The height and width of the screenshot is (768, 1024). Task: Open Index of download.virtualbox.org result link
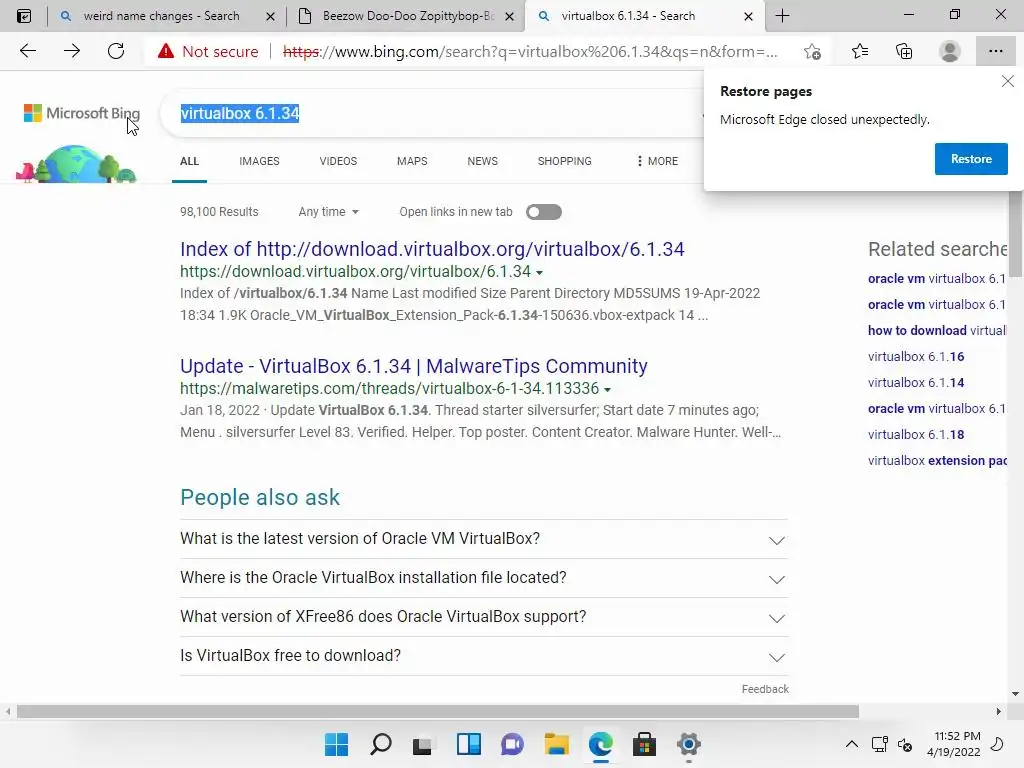coord(432,249)
